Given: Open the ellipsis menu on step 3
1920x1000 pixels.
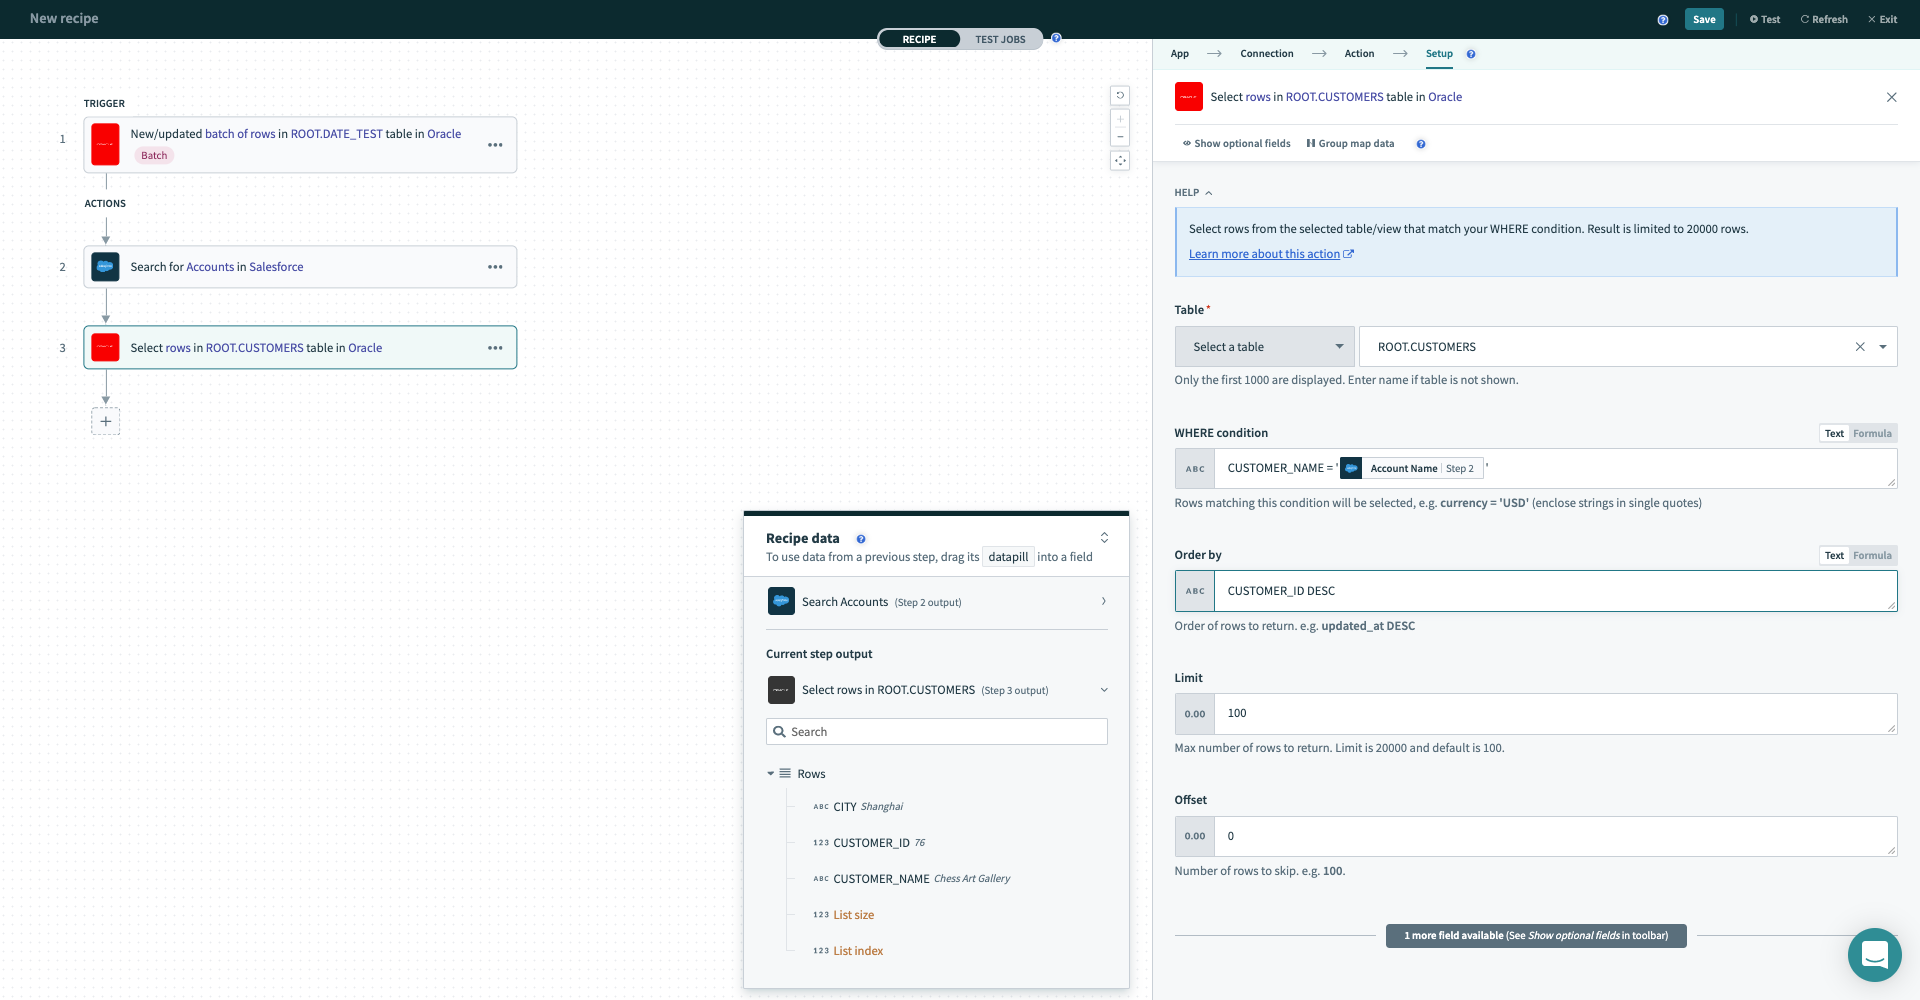Looking at the screenshot, I should [495, 347].
